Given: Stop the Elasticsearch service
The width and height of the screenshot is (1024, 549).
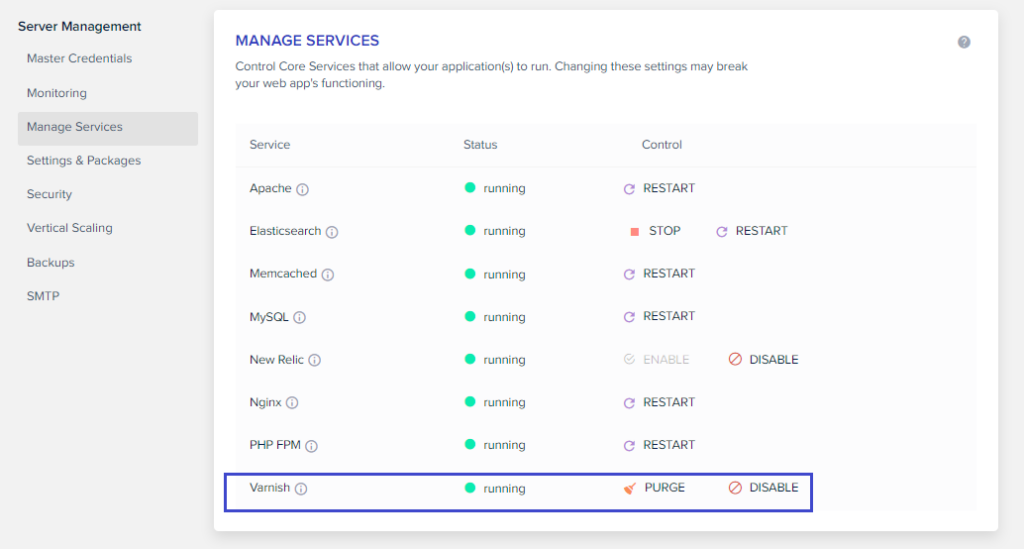Looking at the screenshot, I should 655,231.
